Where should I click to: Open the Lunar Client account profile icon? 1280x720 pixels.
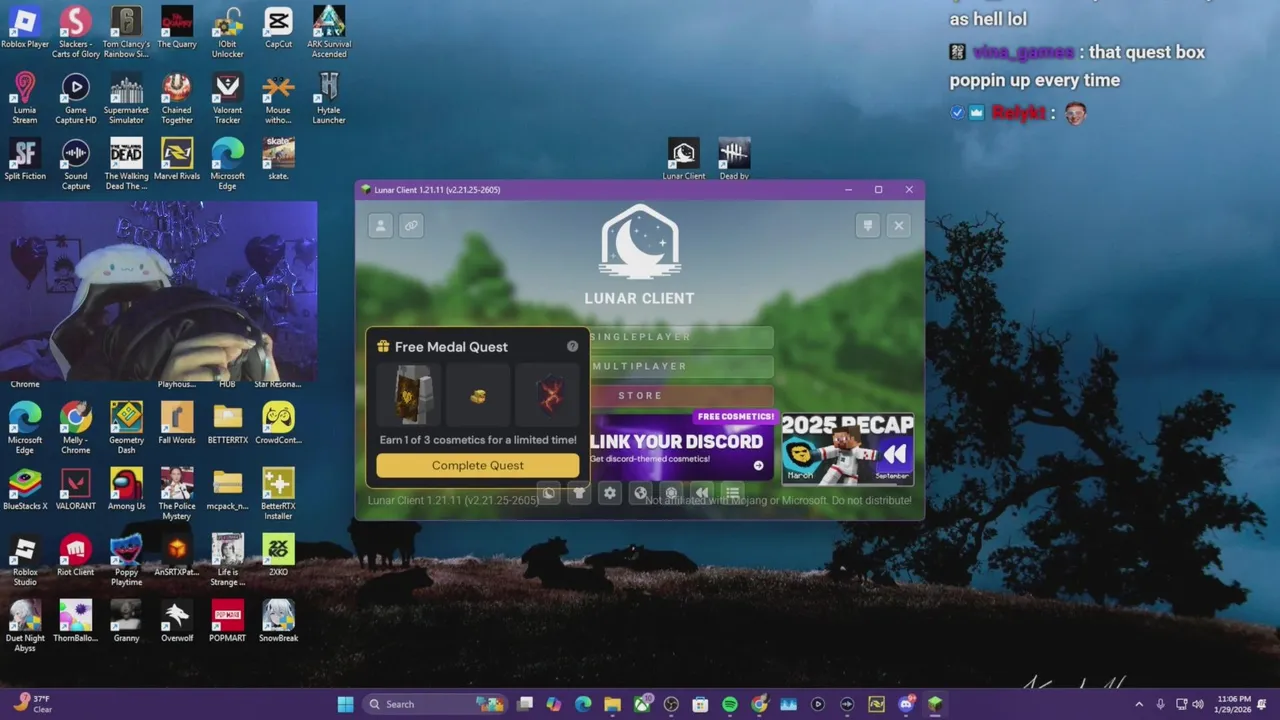click(x=380, y=226)
